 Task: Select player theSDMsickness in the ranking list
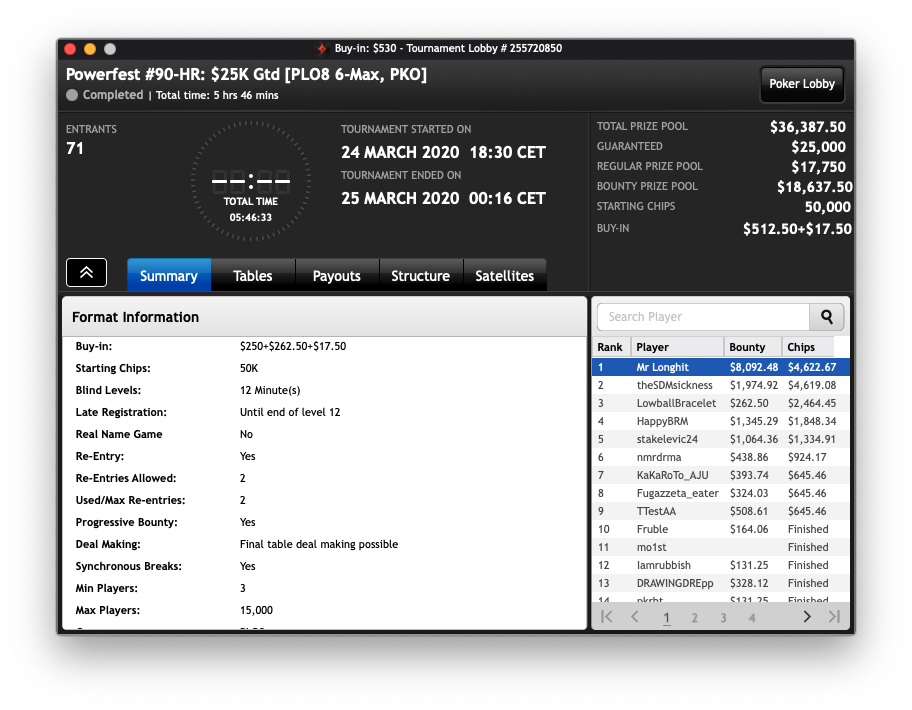tap(674, 385)
